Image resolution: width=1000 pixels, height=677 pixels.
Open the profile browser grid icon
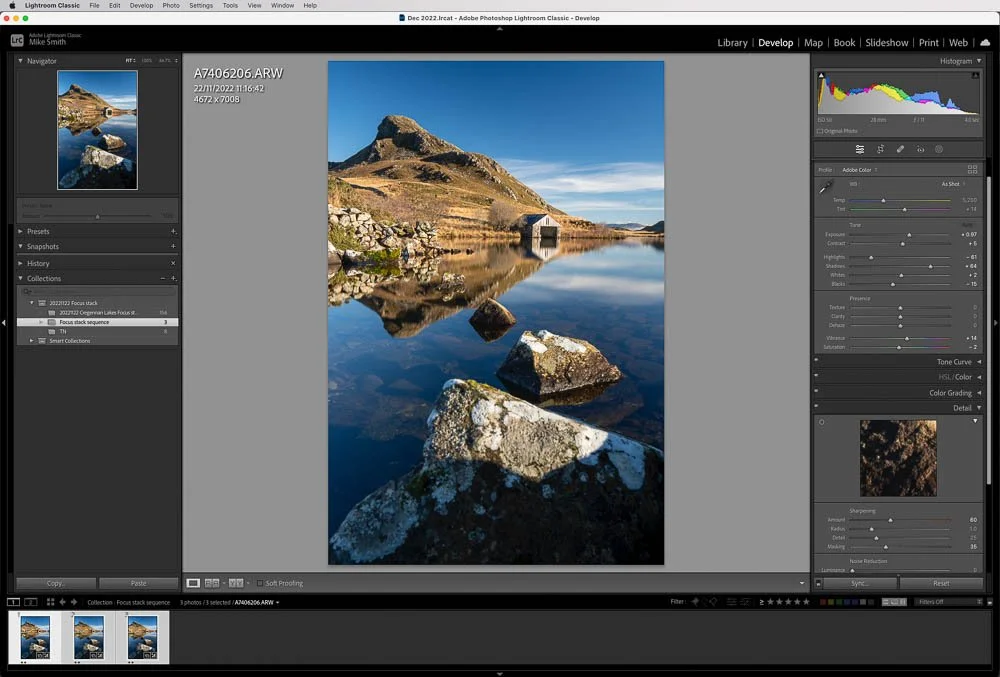coord(972,170)
